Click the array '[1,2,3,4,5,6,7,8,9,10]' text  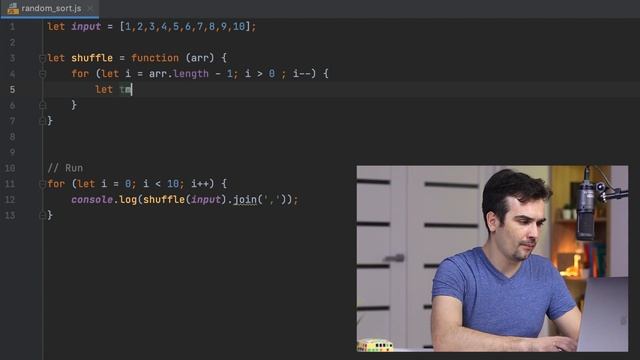(184, 27)
